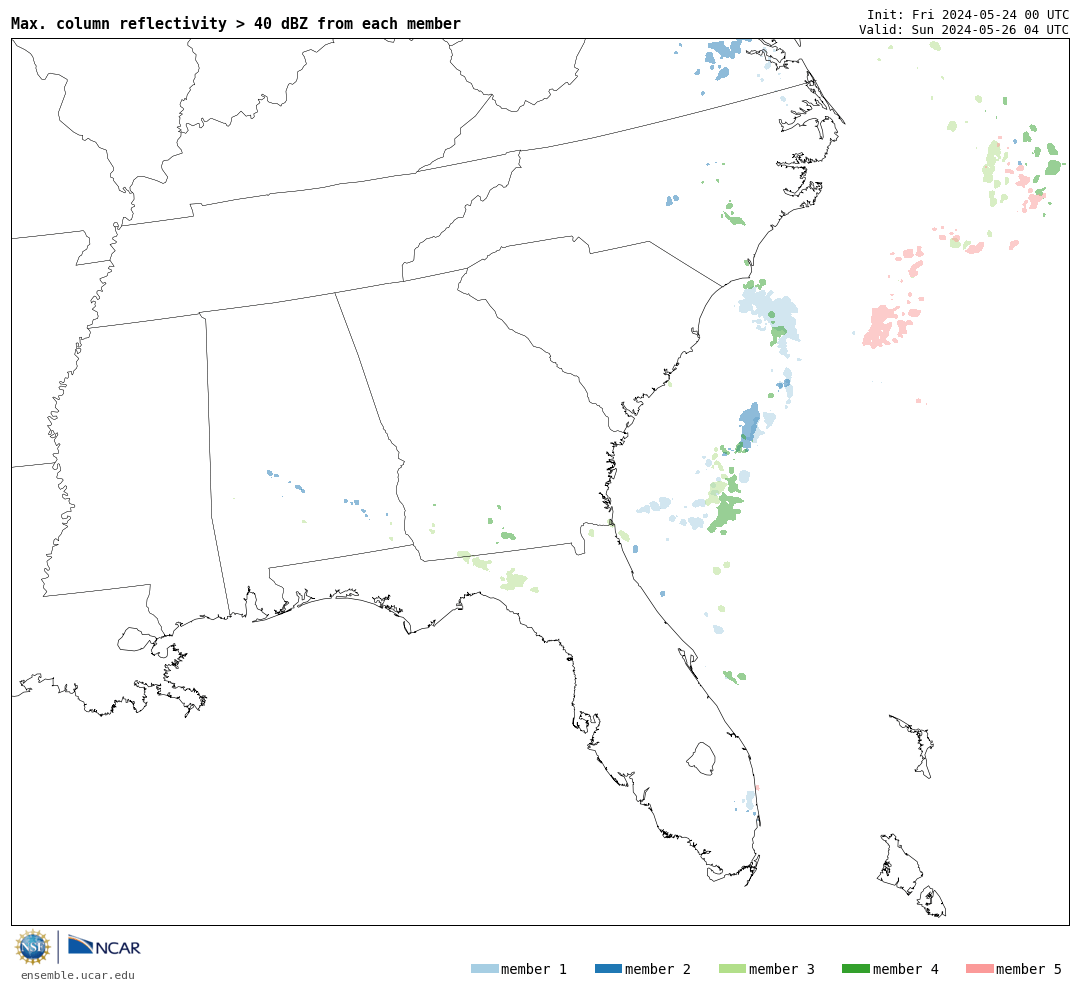Click the member 1 light blue swatch
1080x988 pixels.
(x=484, y=969)
